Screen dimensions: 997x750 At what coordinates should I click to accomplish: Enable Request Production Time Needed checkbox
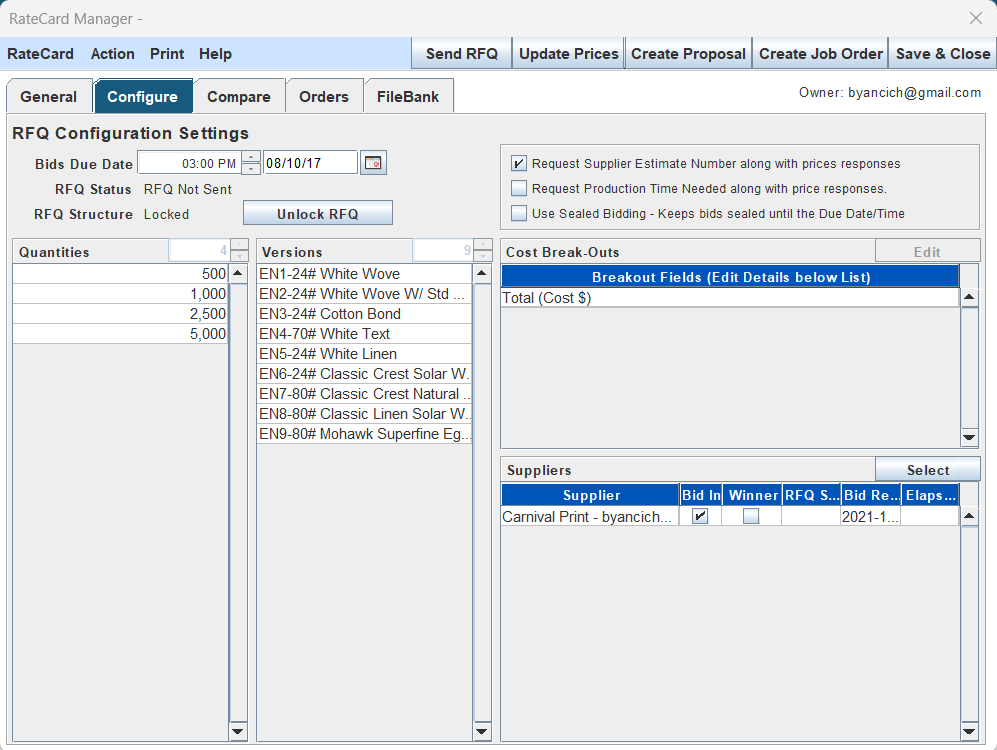point(518,188)
